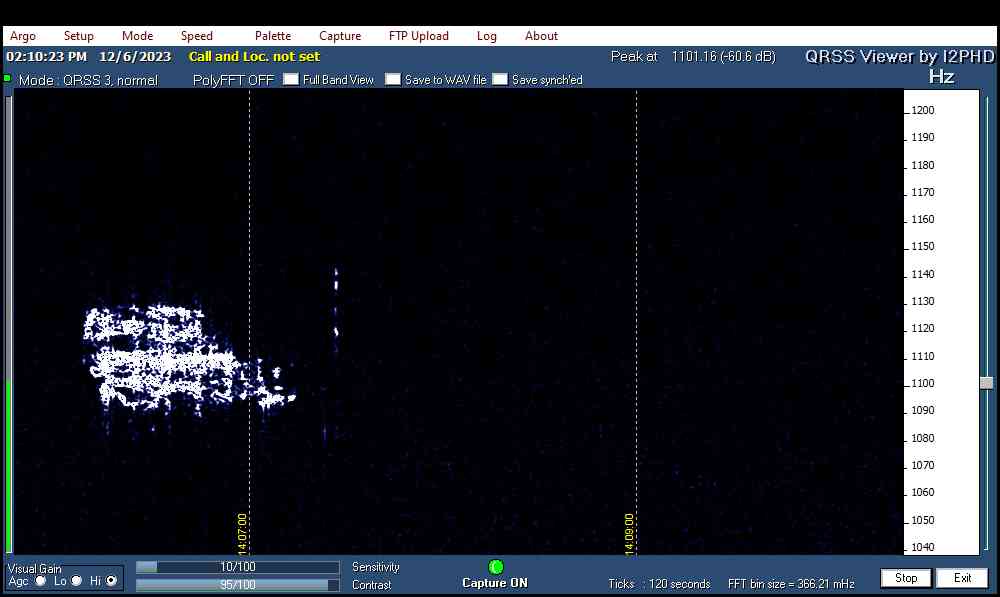Click the Ticks: 120 seconds status text
This screenshot has height=597, width=1000.
[659, 584]
